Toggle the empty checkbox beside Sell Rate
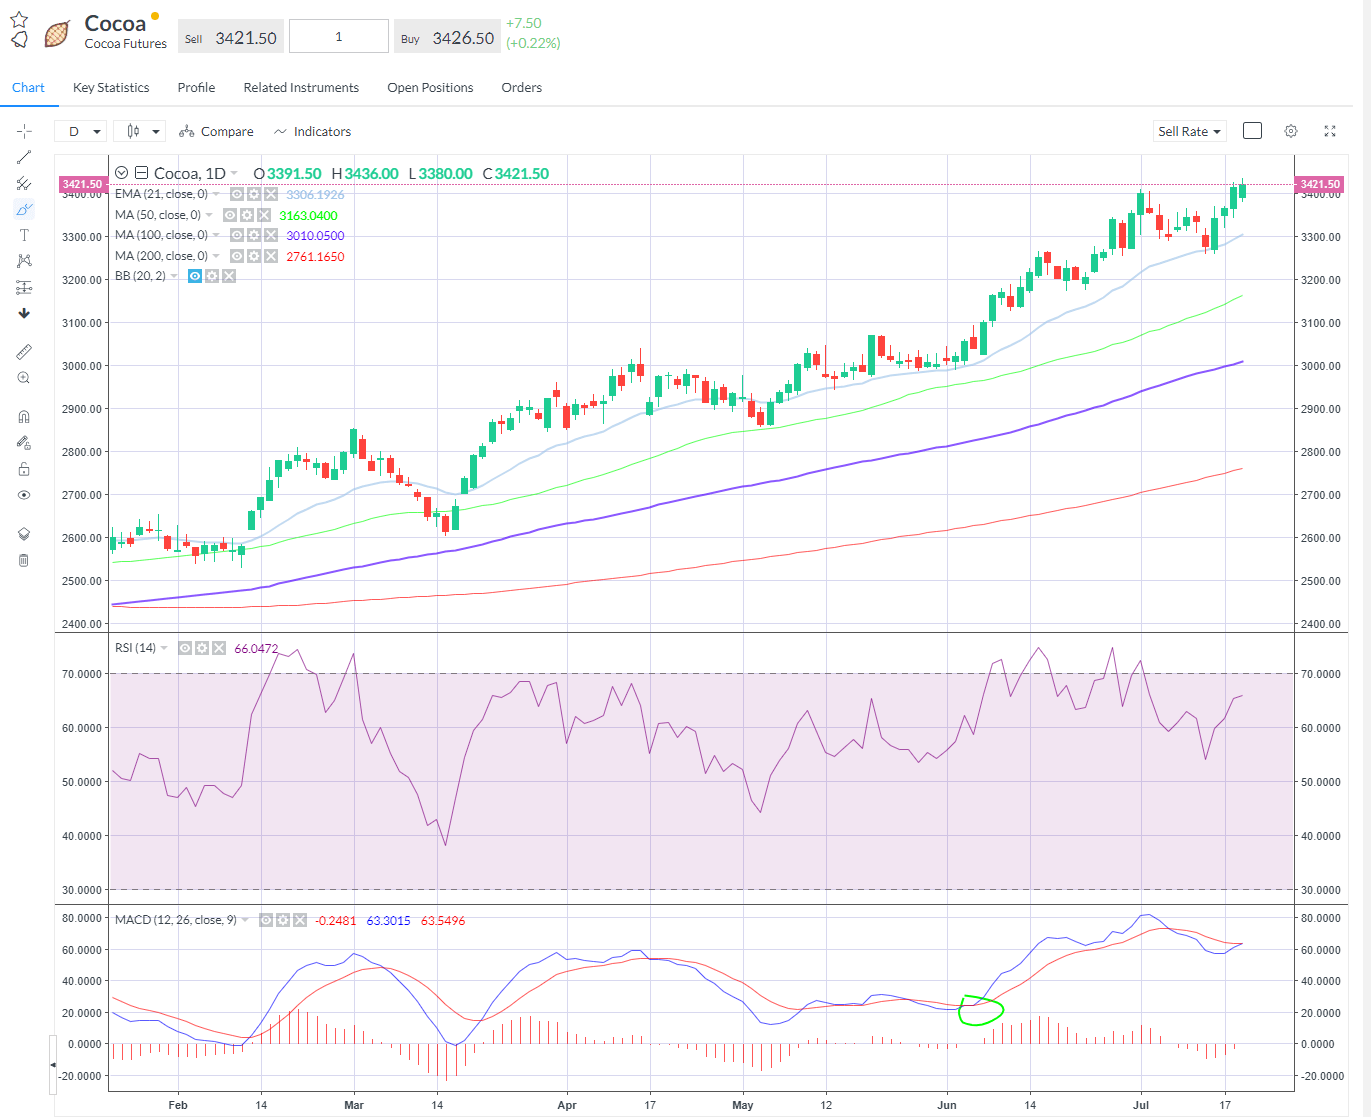The image size is (1371, 1117). point(1252,131)
